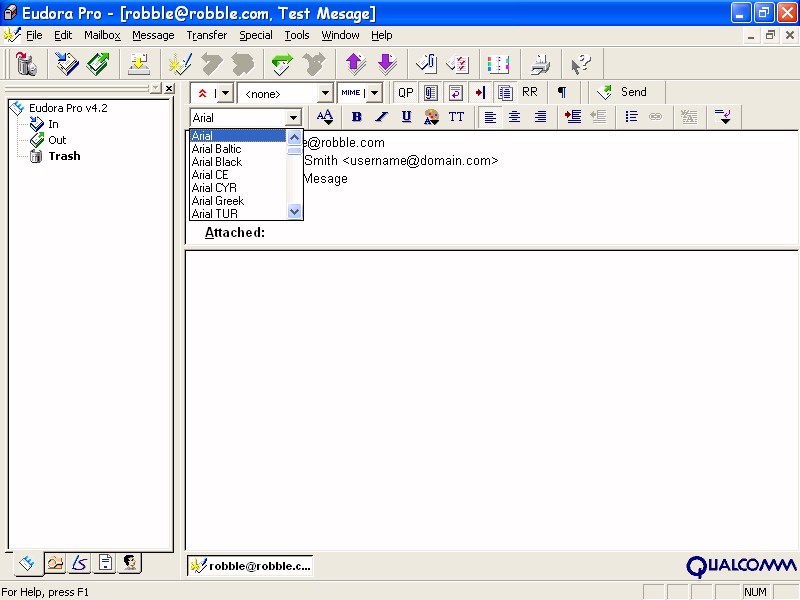Check mail with the download tray icon
This screenshot has width=800, height=600.
click(x=138, y=64)
